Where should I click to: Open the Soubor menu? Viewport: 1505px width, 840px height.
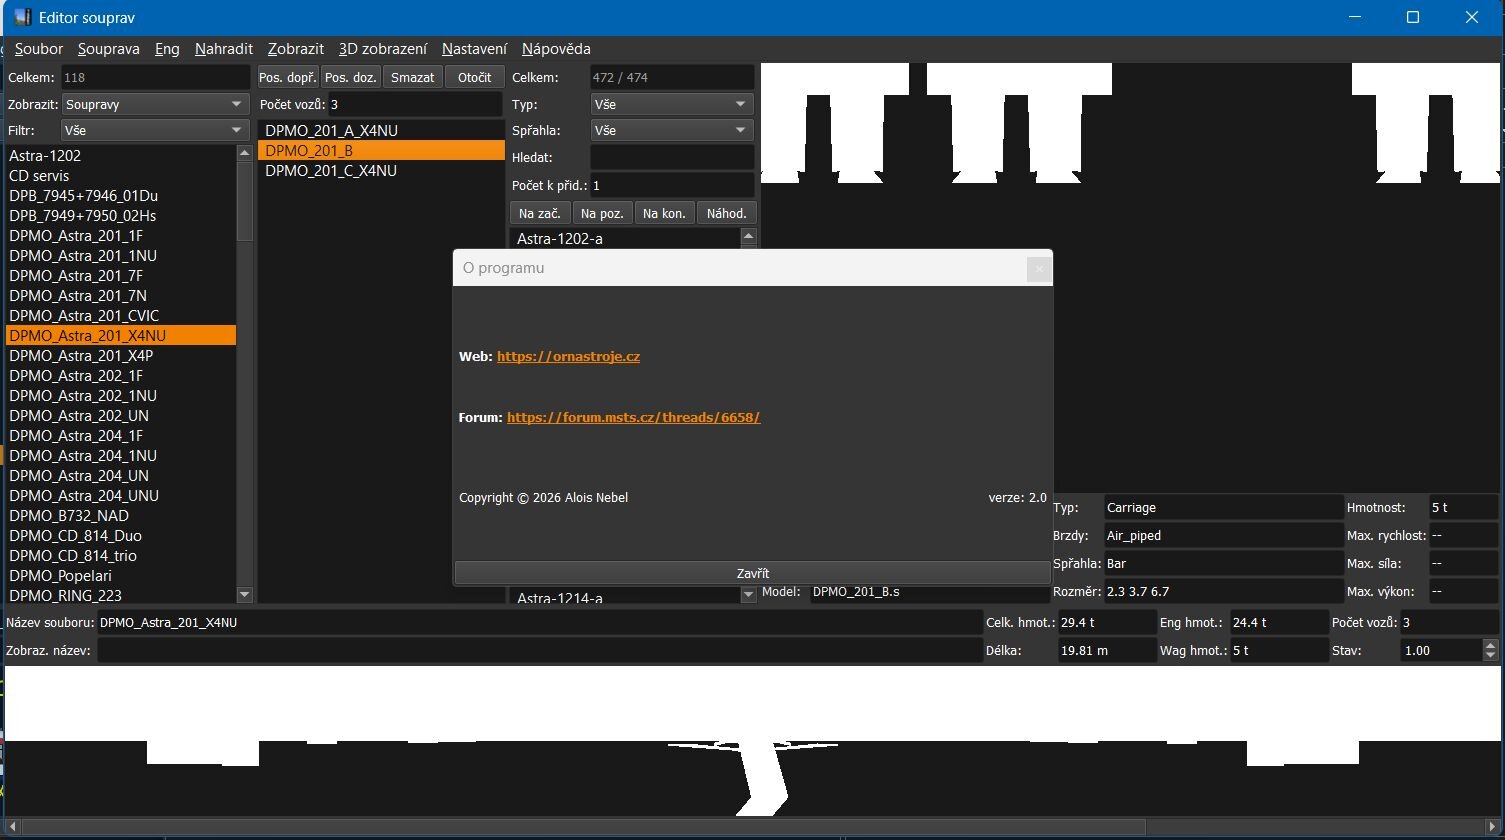click(39, 48)
